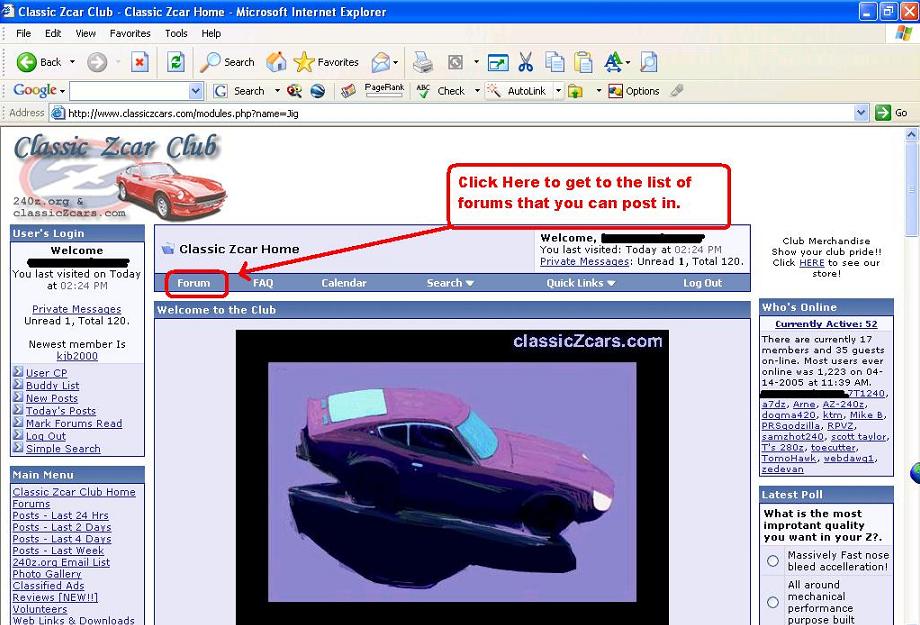Viewport: 920px width, 625px height.
Task: Click the Paste clipboard icon
Action: [583, 62]
